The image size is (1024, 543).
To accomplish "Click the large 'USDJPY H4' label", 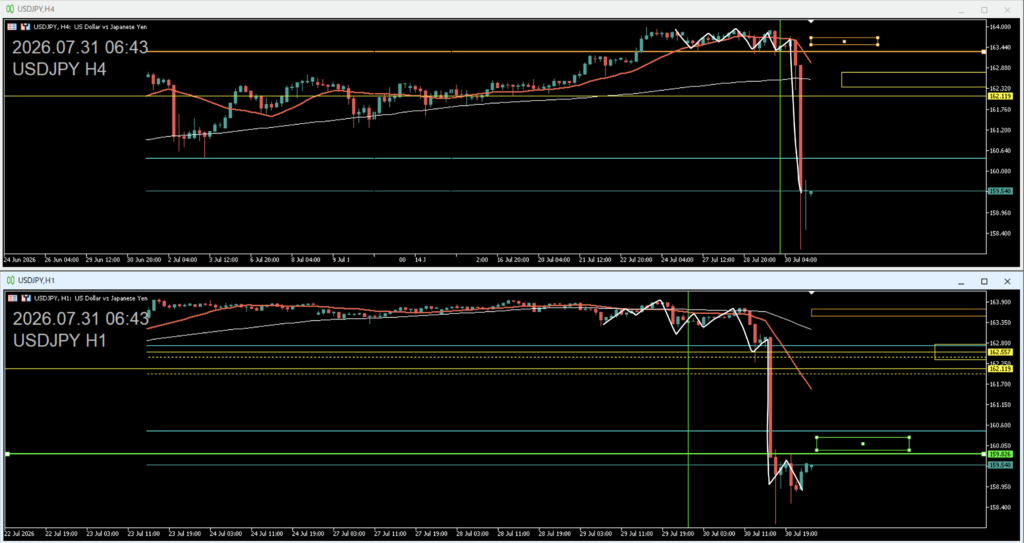I will 60,69.
